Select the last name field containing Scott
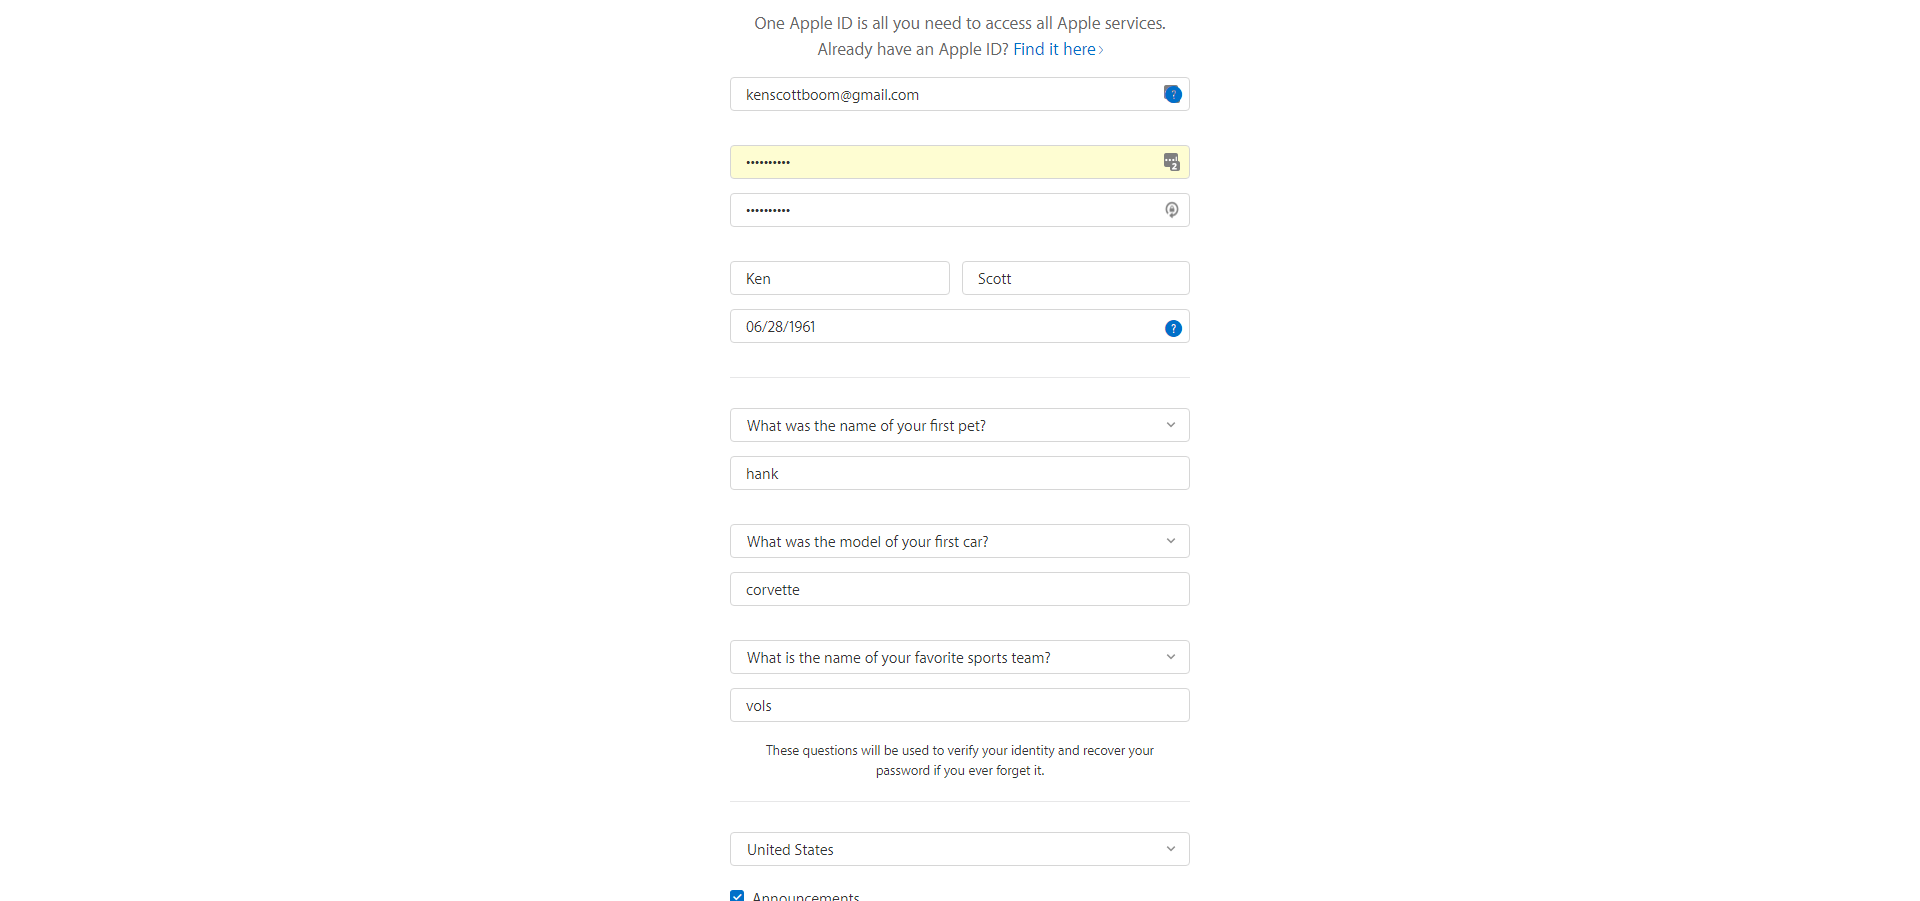 pyautogui.click(x=1076, y=278)
